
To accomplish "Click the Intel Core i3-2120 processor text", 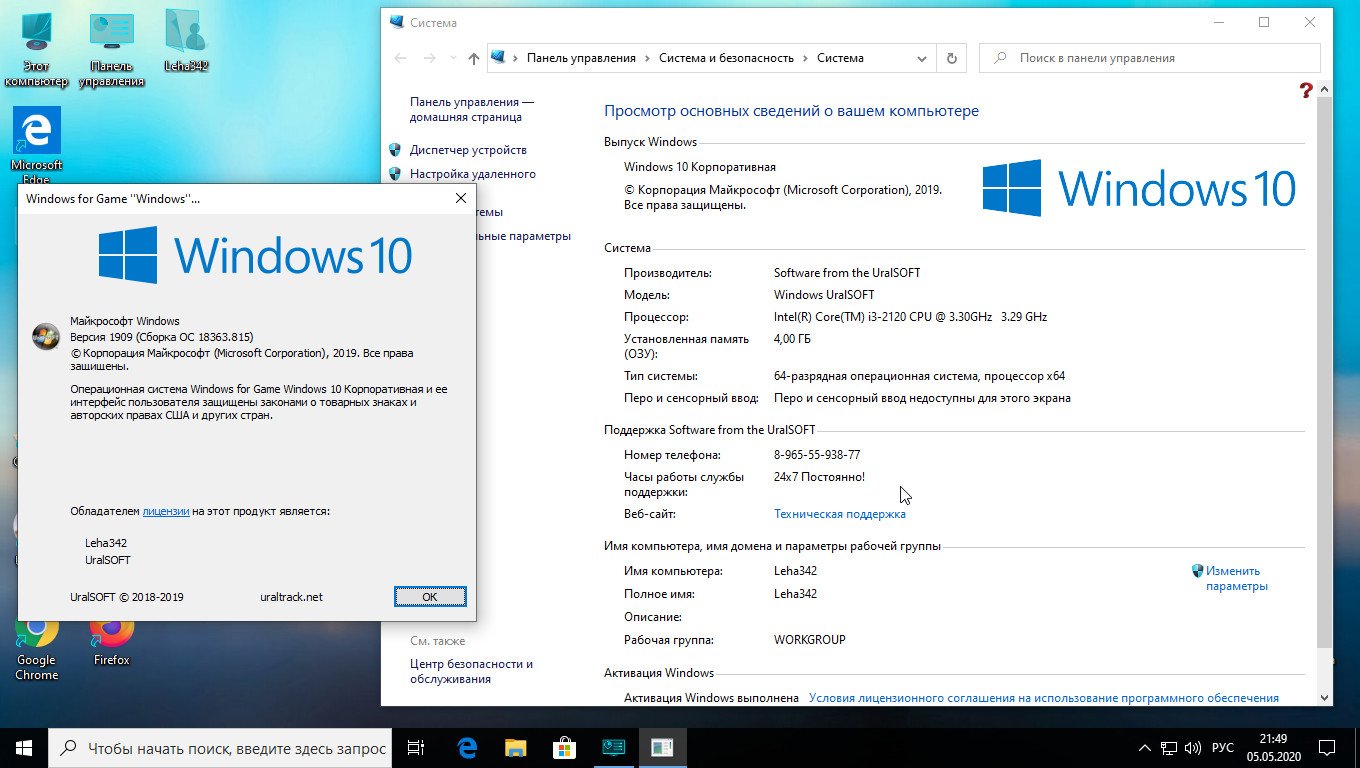I will [x=910, y=317].
